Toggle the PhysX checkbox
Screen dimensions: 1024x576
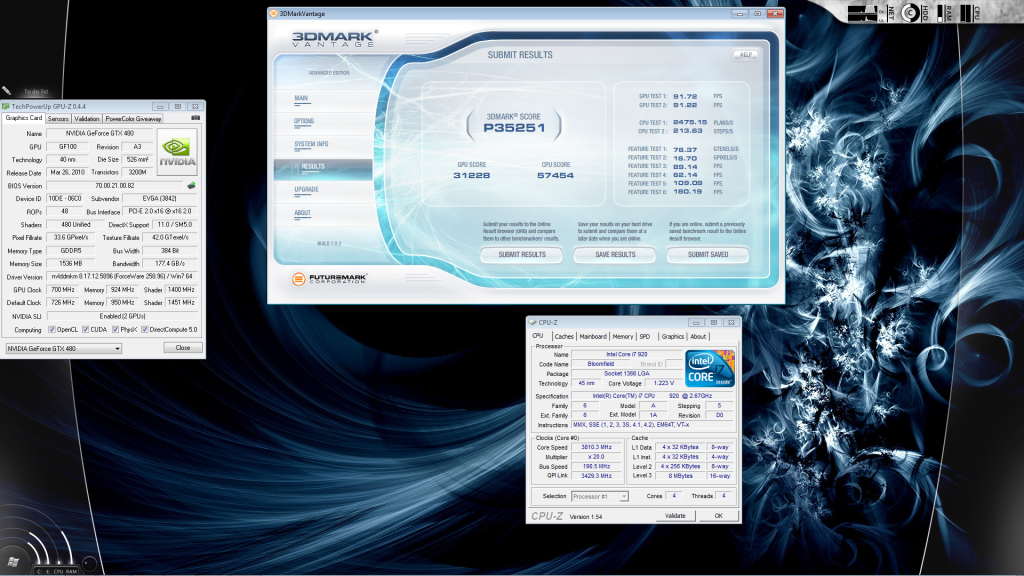[x=114, y=329]
